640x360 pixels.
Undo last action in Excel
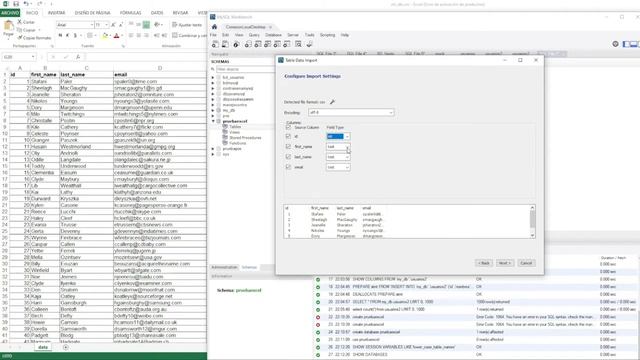(x=26, y=4)
